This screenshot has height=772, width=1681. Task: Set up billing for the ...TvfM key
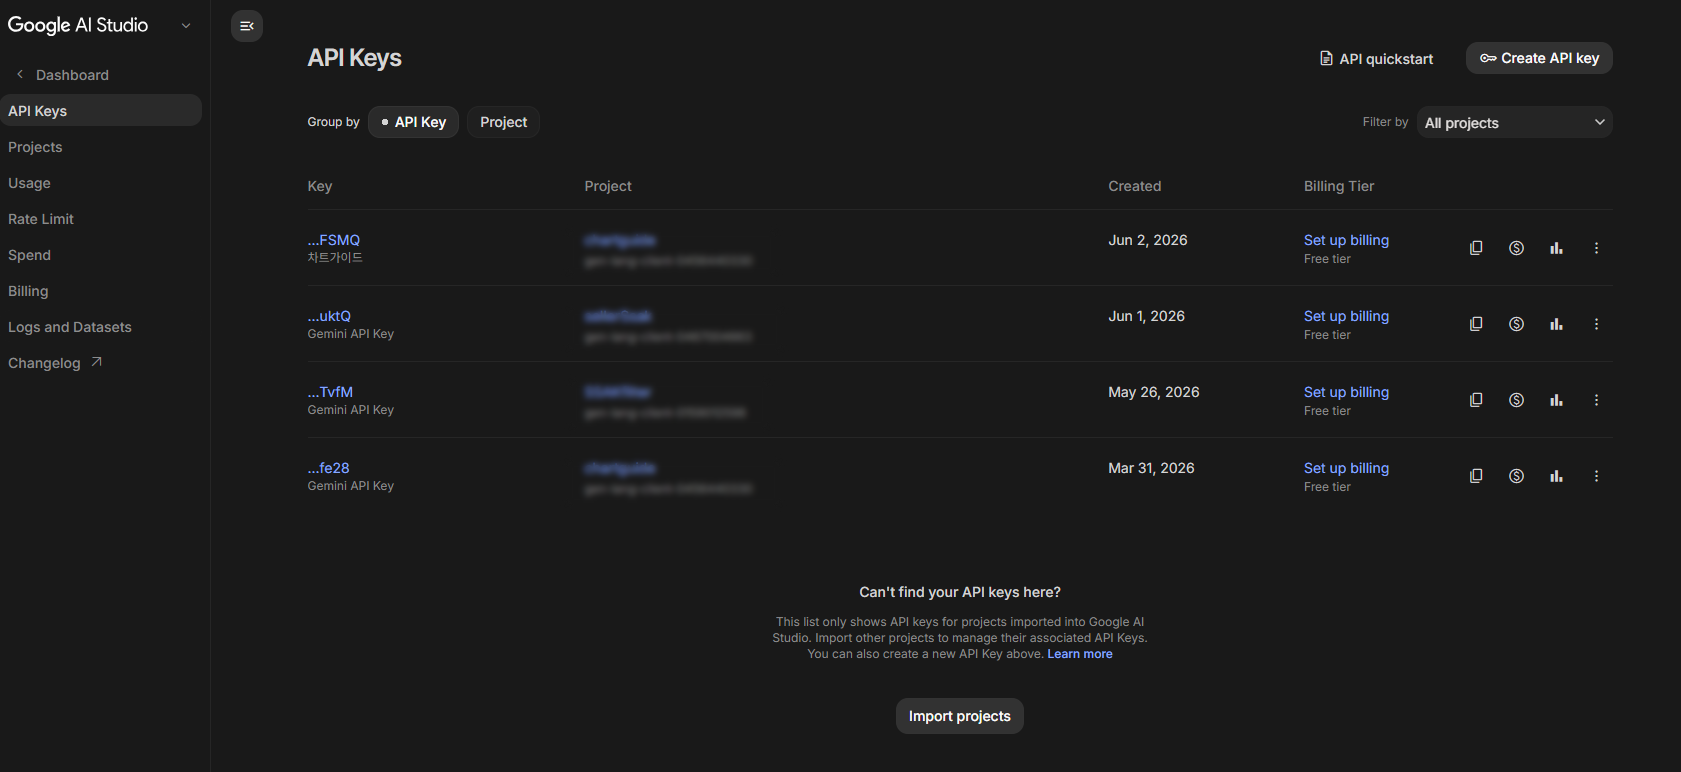coord(1346,392)
